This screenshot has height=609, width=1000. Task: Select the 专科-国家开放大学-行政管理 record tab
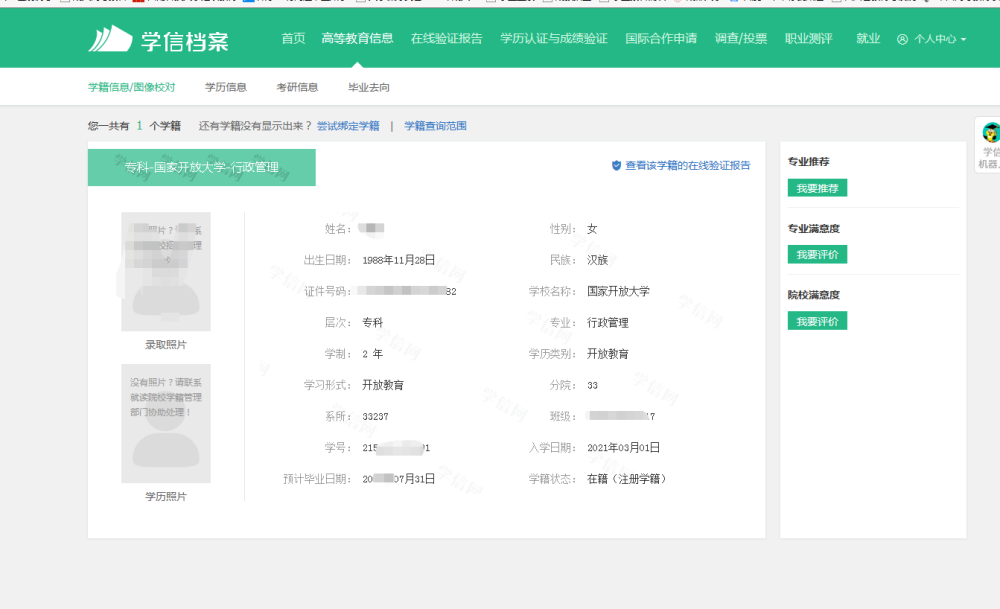coord(202,168)
